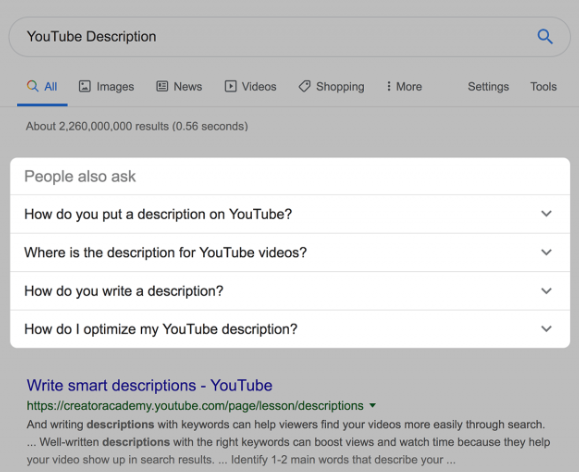Expand 'How do you write a description?' chevron

click(546, 291)
